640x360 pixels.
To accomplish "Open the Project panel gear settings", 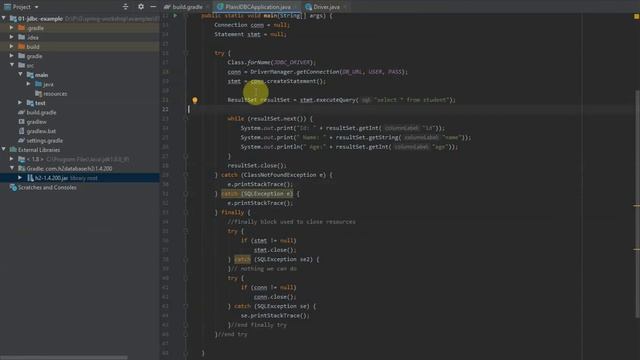I will pyautogui.click(x=141, y=7).
